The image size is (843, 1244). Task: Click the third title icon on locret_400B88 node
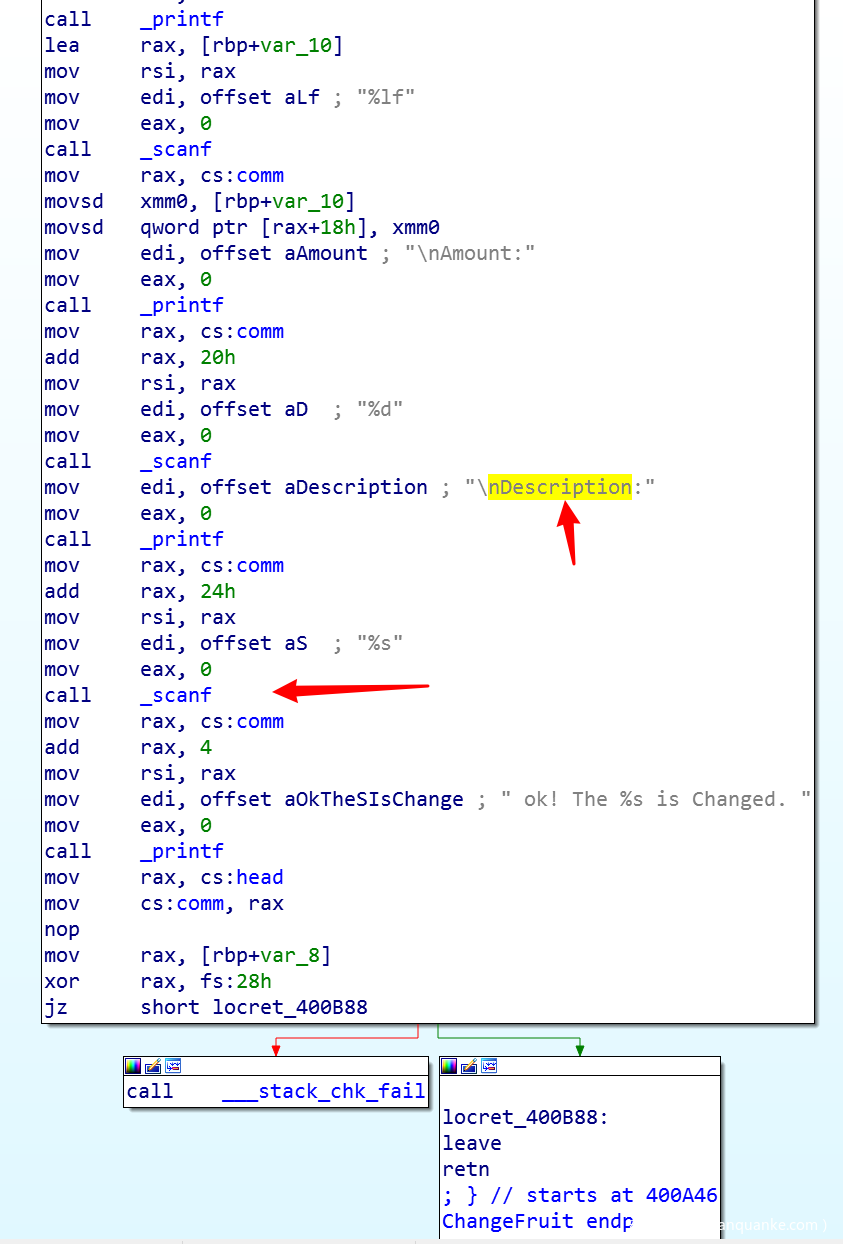pyautogui.click(x=489, y=1066)
